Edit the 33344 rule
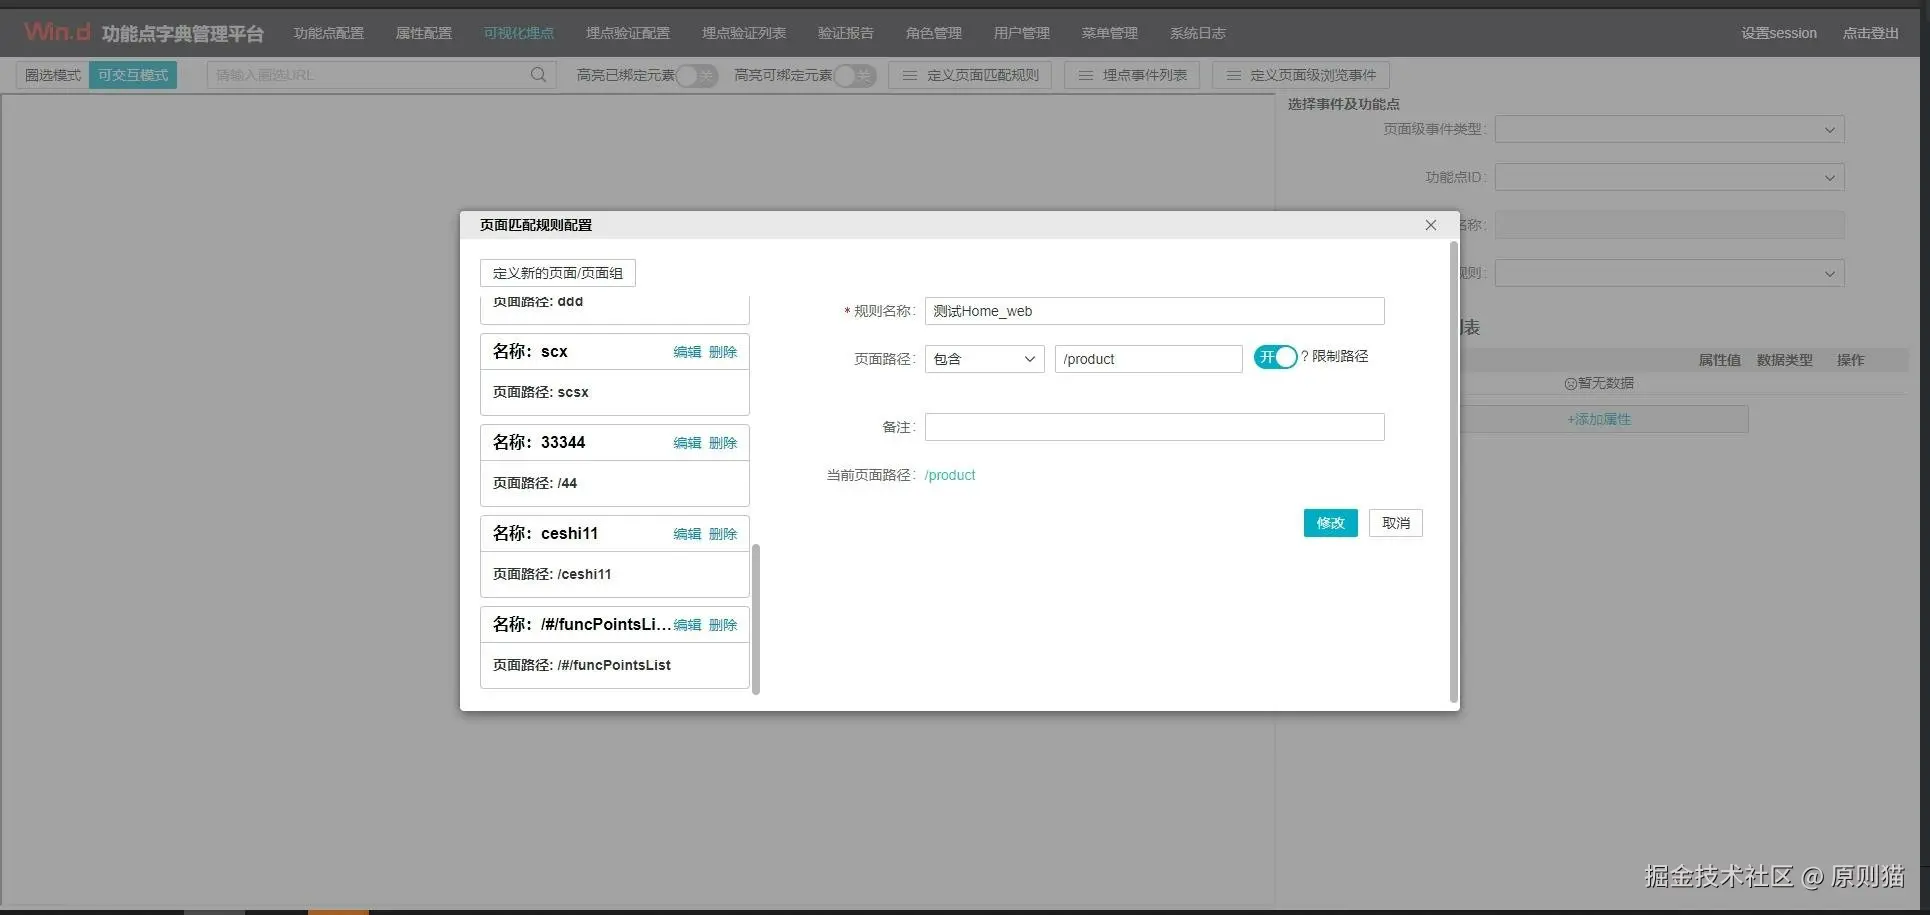 (687, 443)
